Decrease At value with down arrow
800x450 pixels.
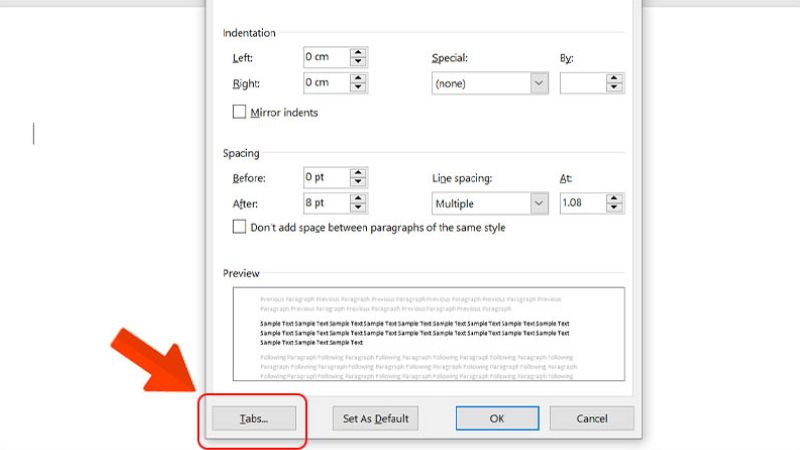pos(614,208)
